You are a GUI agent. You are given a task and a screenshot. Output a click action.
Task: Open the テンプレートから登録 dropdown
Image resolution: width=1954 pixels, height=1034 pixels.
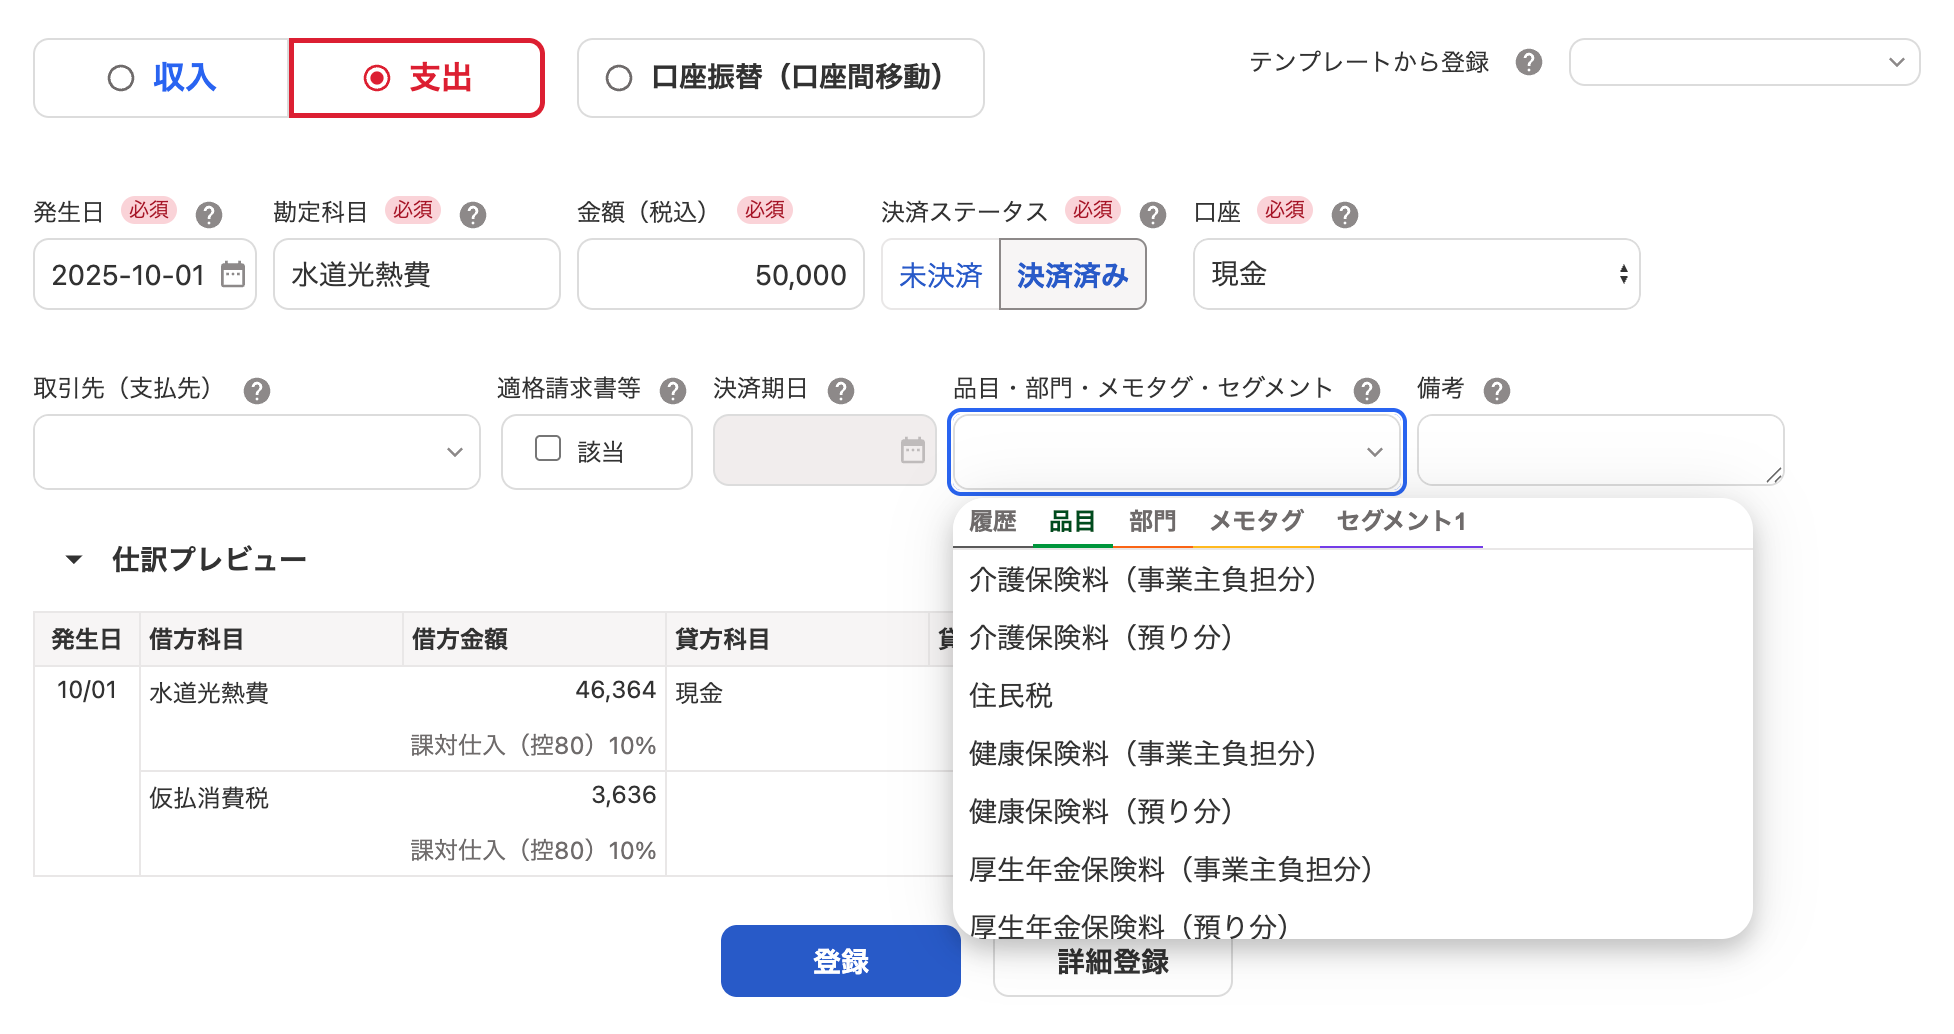(1744, 62)
